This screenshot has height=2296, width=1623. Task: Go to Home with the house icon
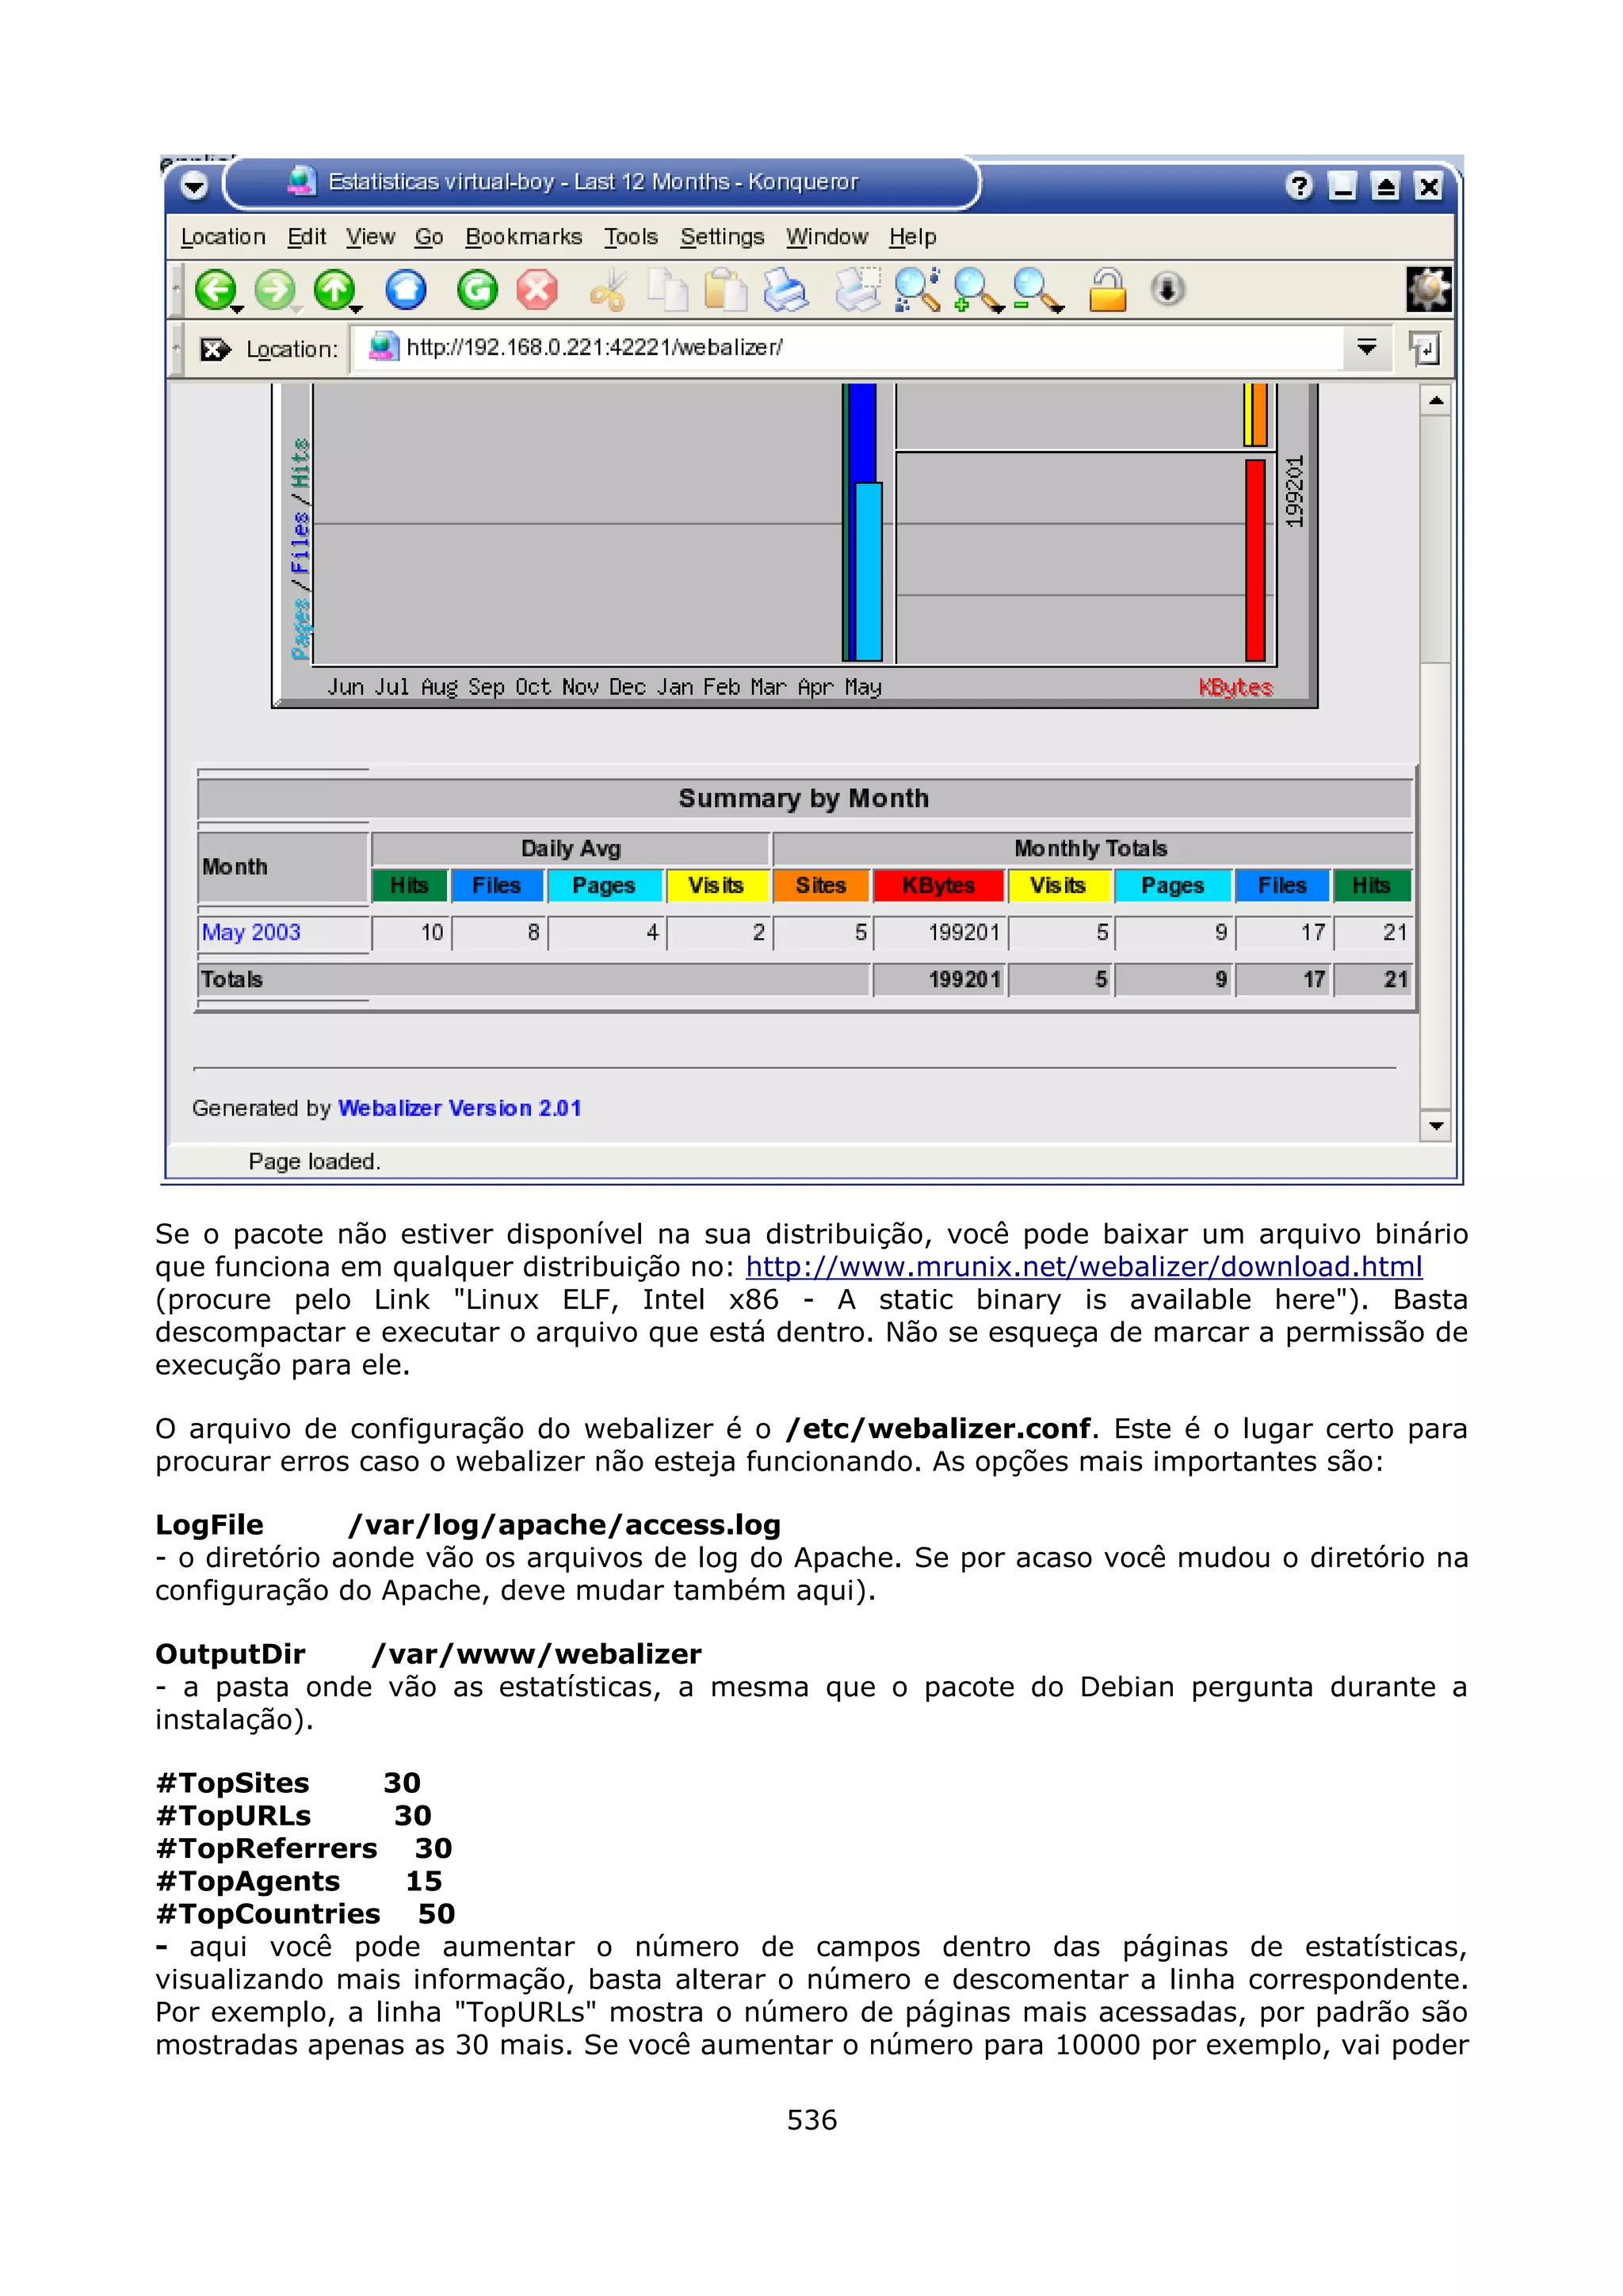tap(406, 290)
